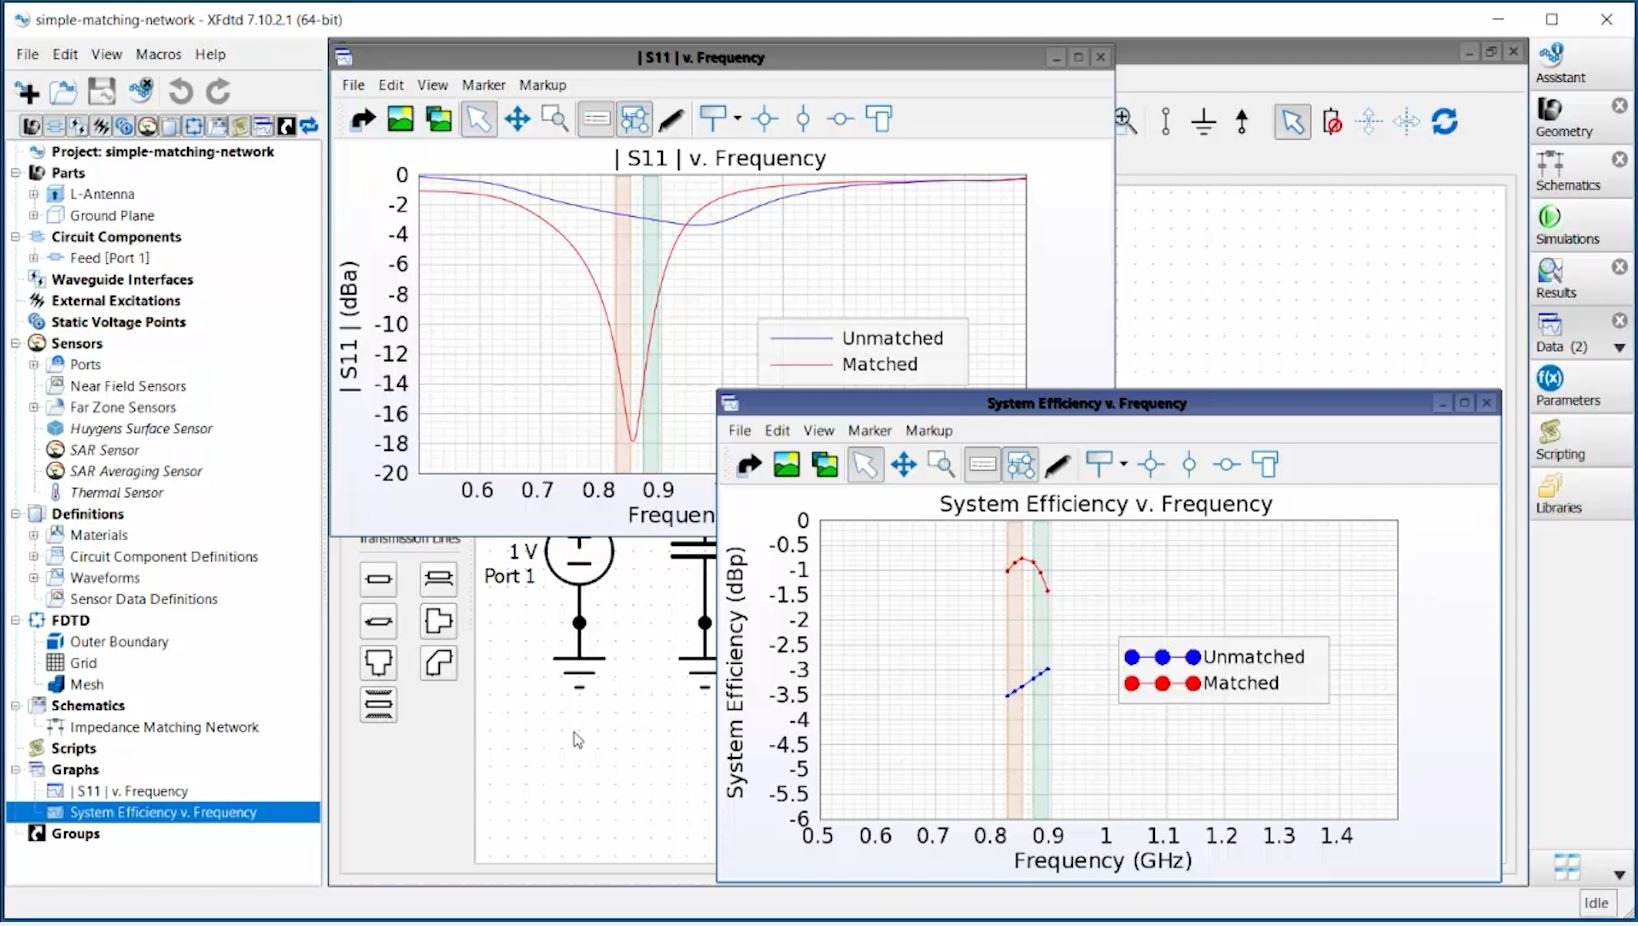Open the Macros menu in the main menu bar
This screenshot has height=926, width=1638.
157,54
